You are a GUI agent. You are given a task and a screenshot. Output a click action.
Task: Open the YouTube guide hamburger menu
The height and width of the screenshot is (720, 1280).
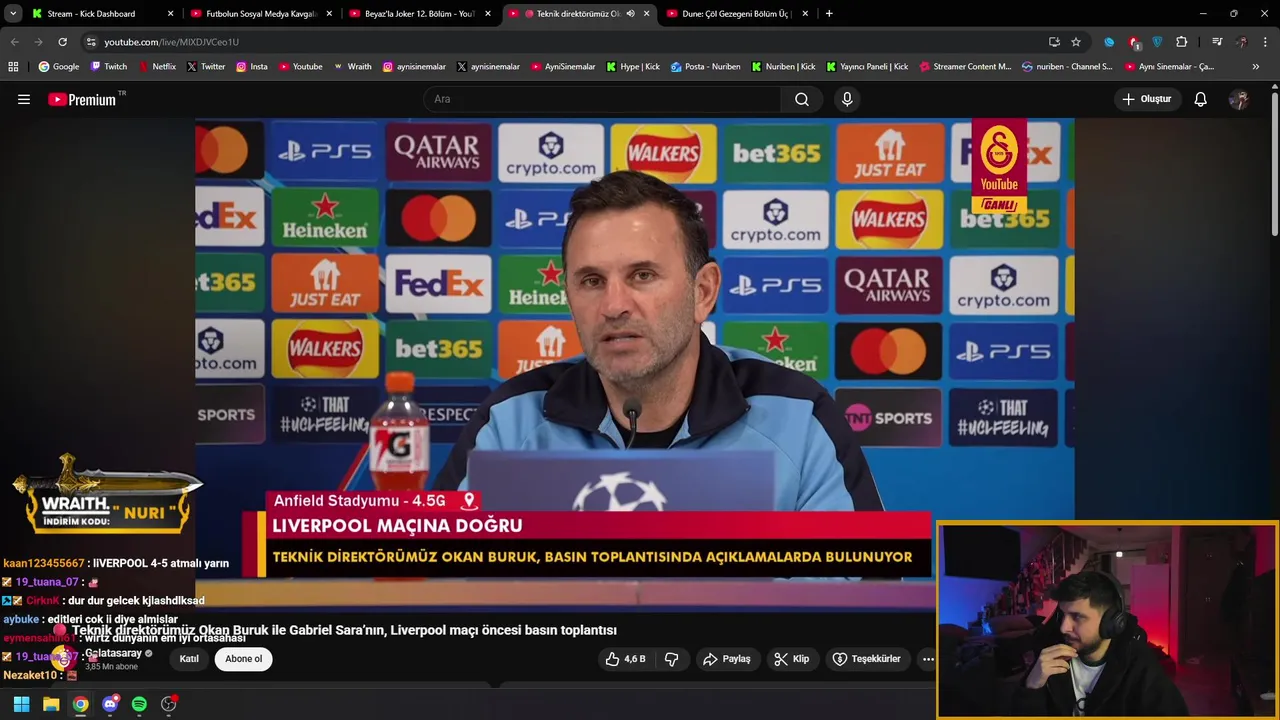coord(24,99)
